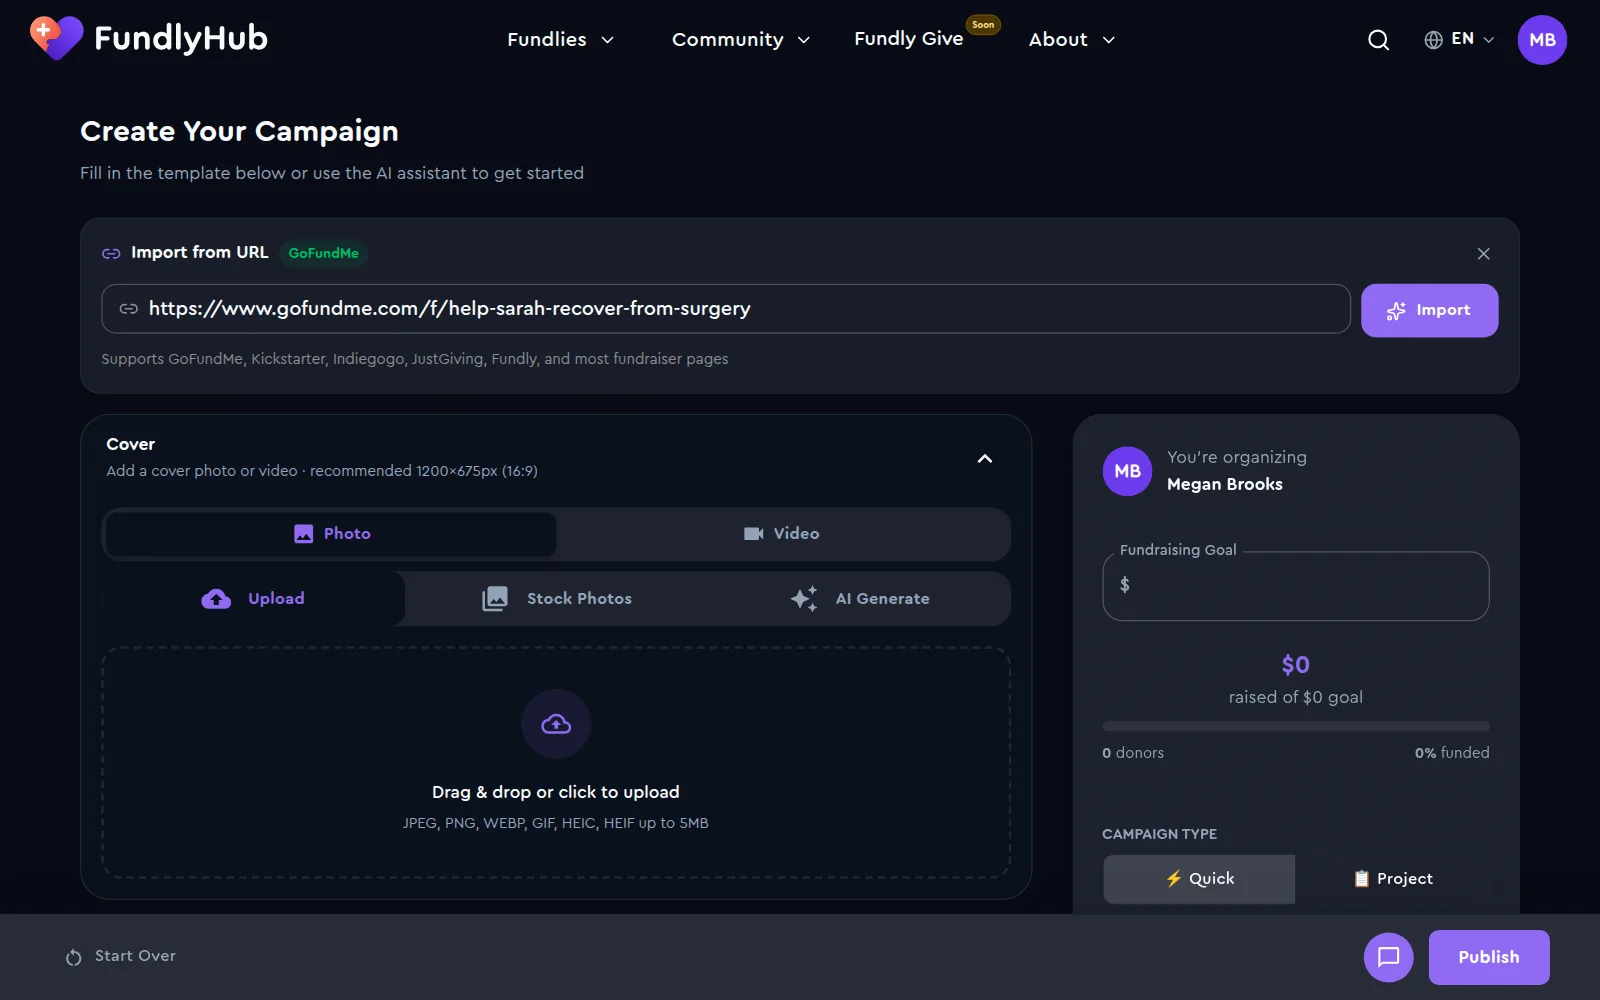Close the Import from URL panel
This screenshot has height=1000, width=1600.
[x=1483, y=254]
